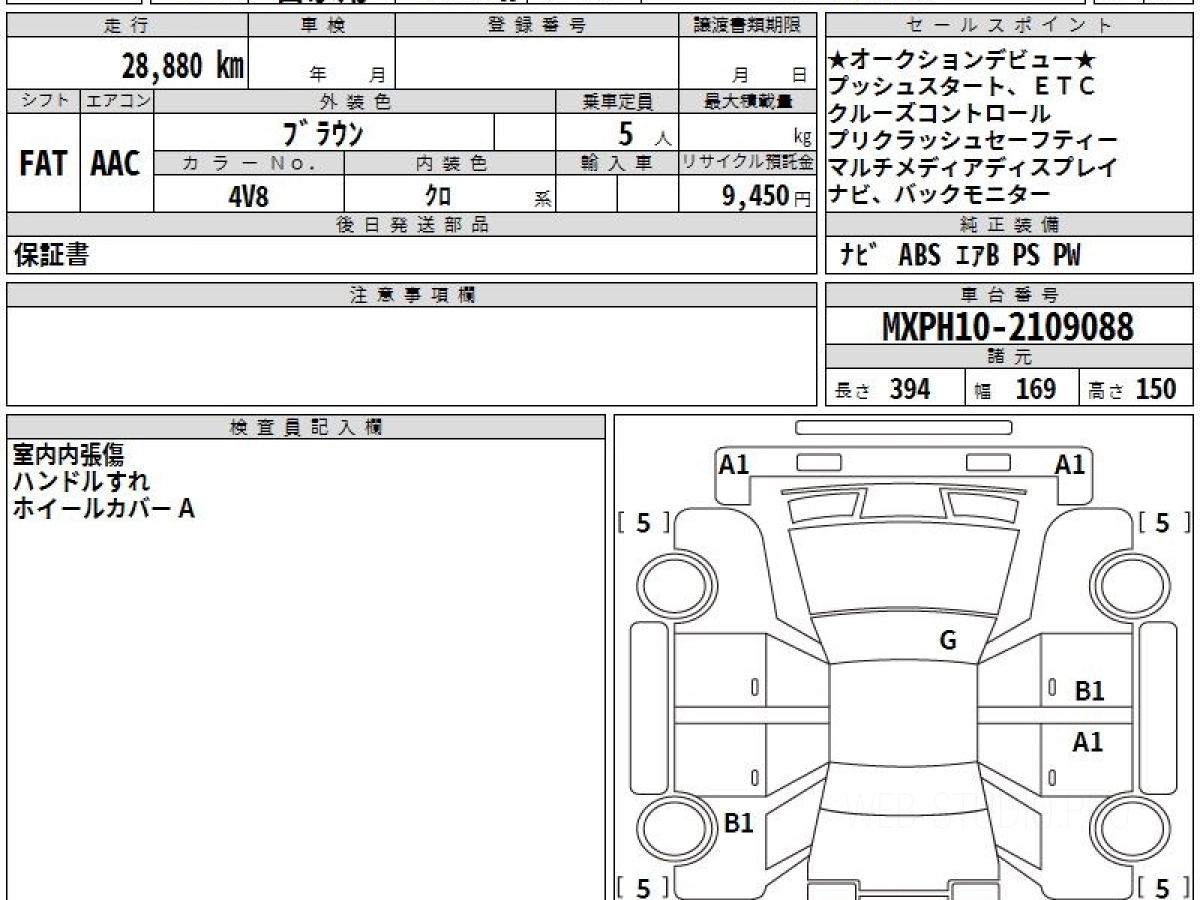Click the 検査員記入欄 header
This screenshot has width=1200, height=900.
tap(306, 426)
